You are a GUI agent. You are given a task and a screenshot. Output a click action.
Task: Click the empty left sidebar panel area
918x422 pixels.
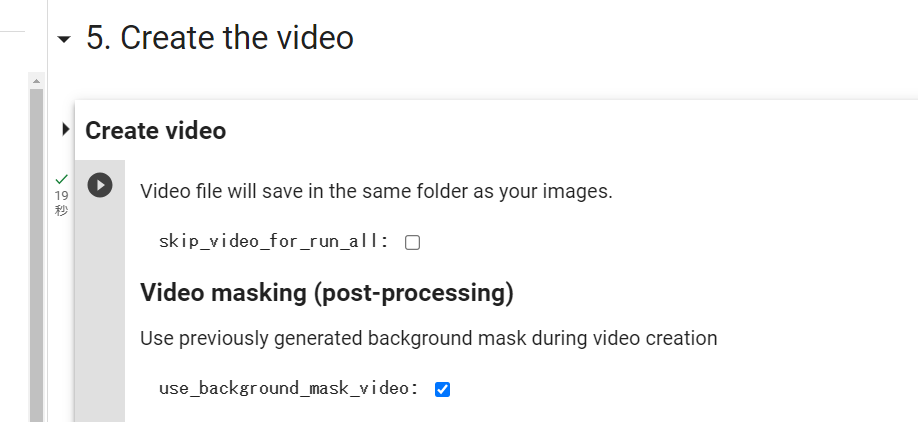[x=14, y=234]
